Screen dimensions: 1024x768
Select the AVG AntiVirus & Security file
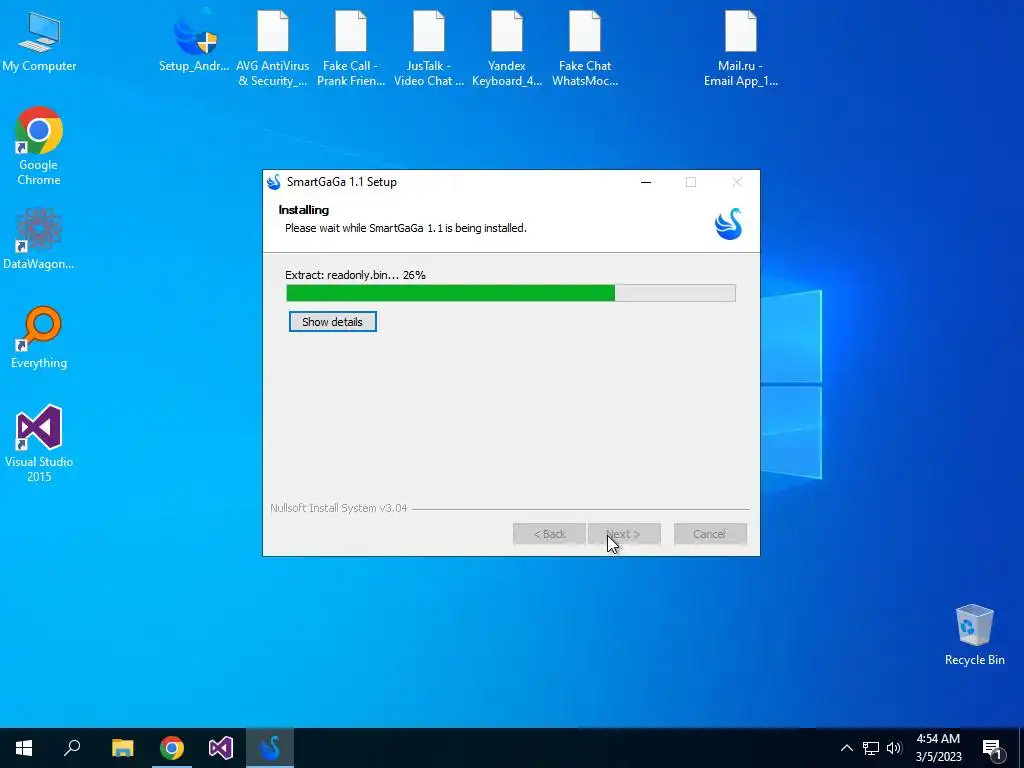pos(272,48)
